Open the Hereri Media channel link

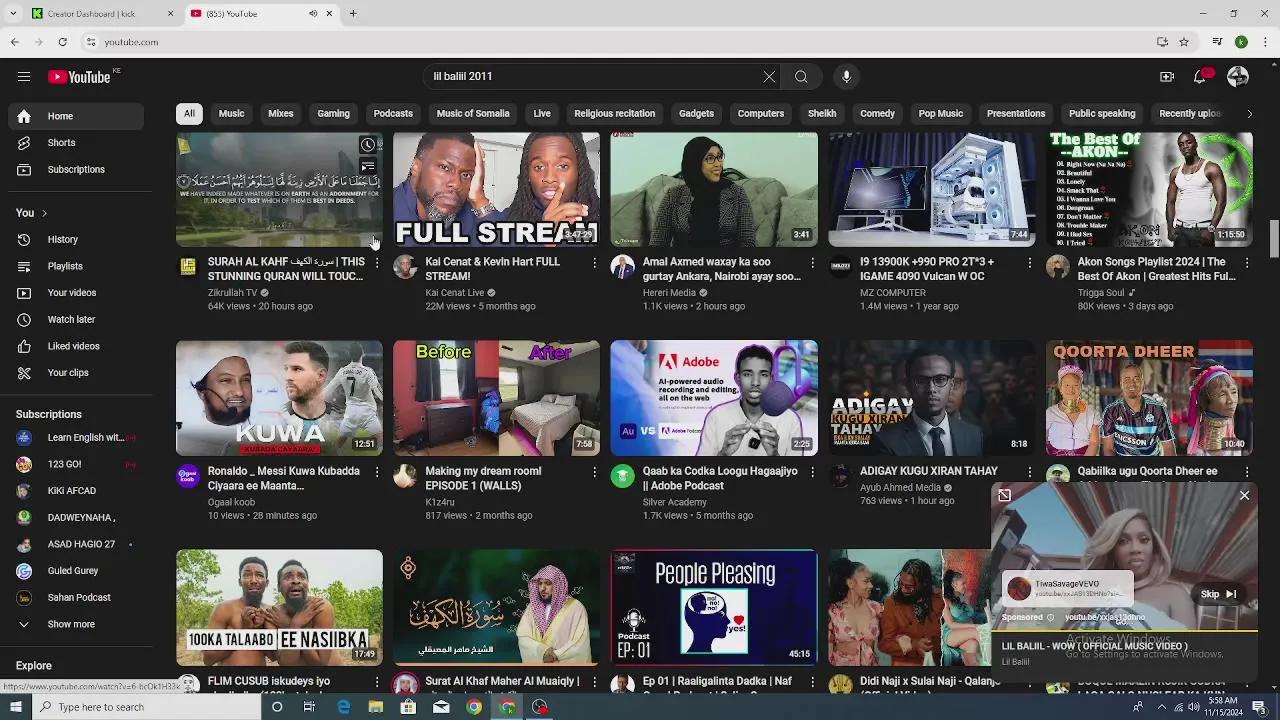669,293
